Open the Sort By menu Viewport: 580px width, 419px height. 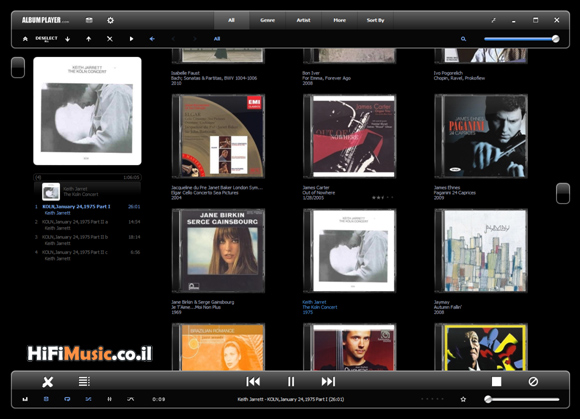click(375, 20)
